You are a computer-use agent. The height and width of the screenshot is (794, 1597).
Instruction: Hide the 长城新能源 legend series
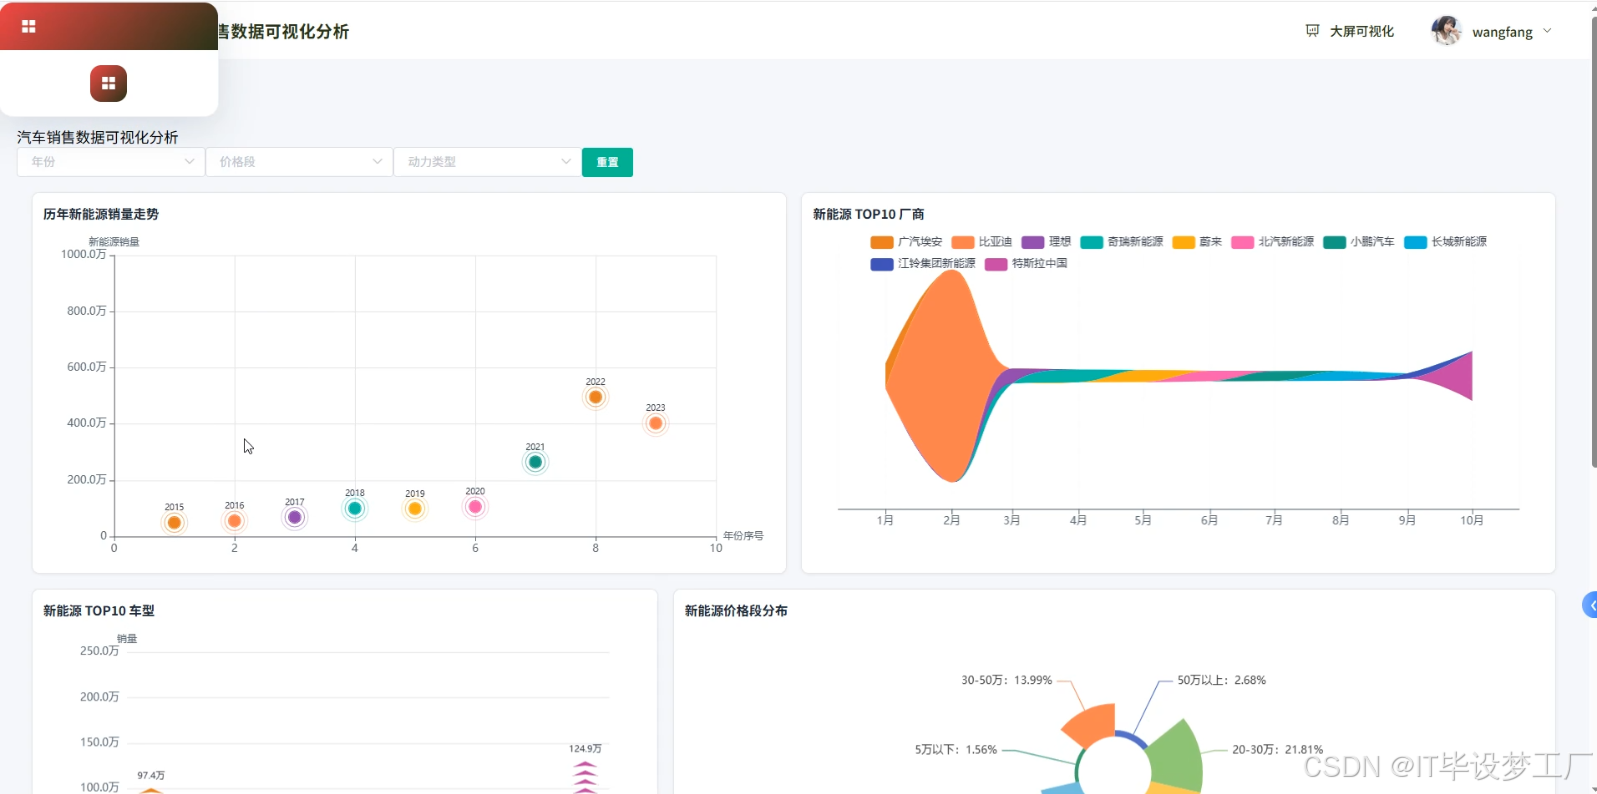click(x=1445, y=242)
